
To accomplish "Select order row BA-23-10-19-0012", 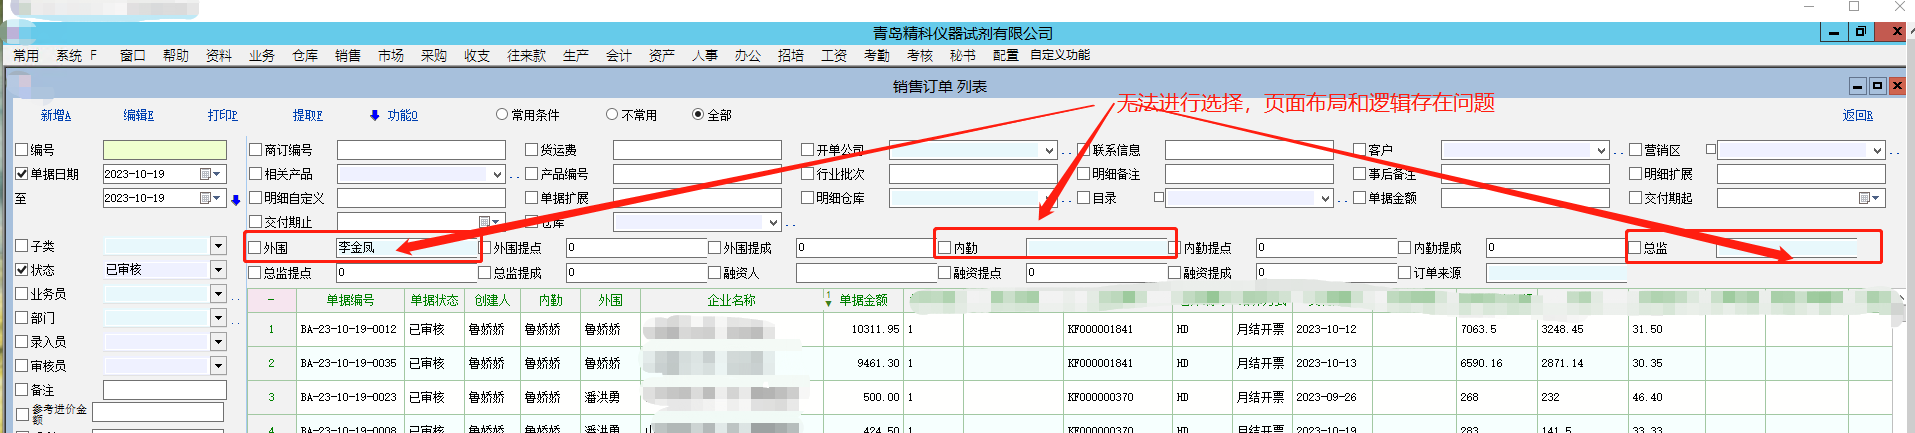I will click(x=348, y=329).
